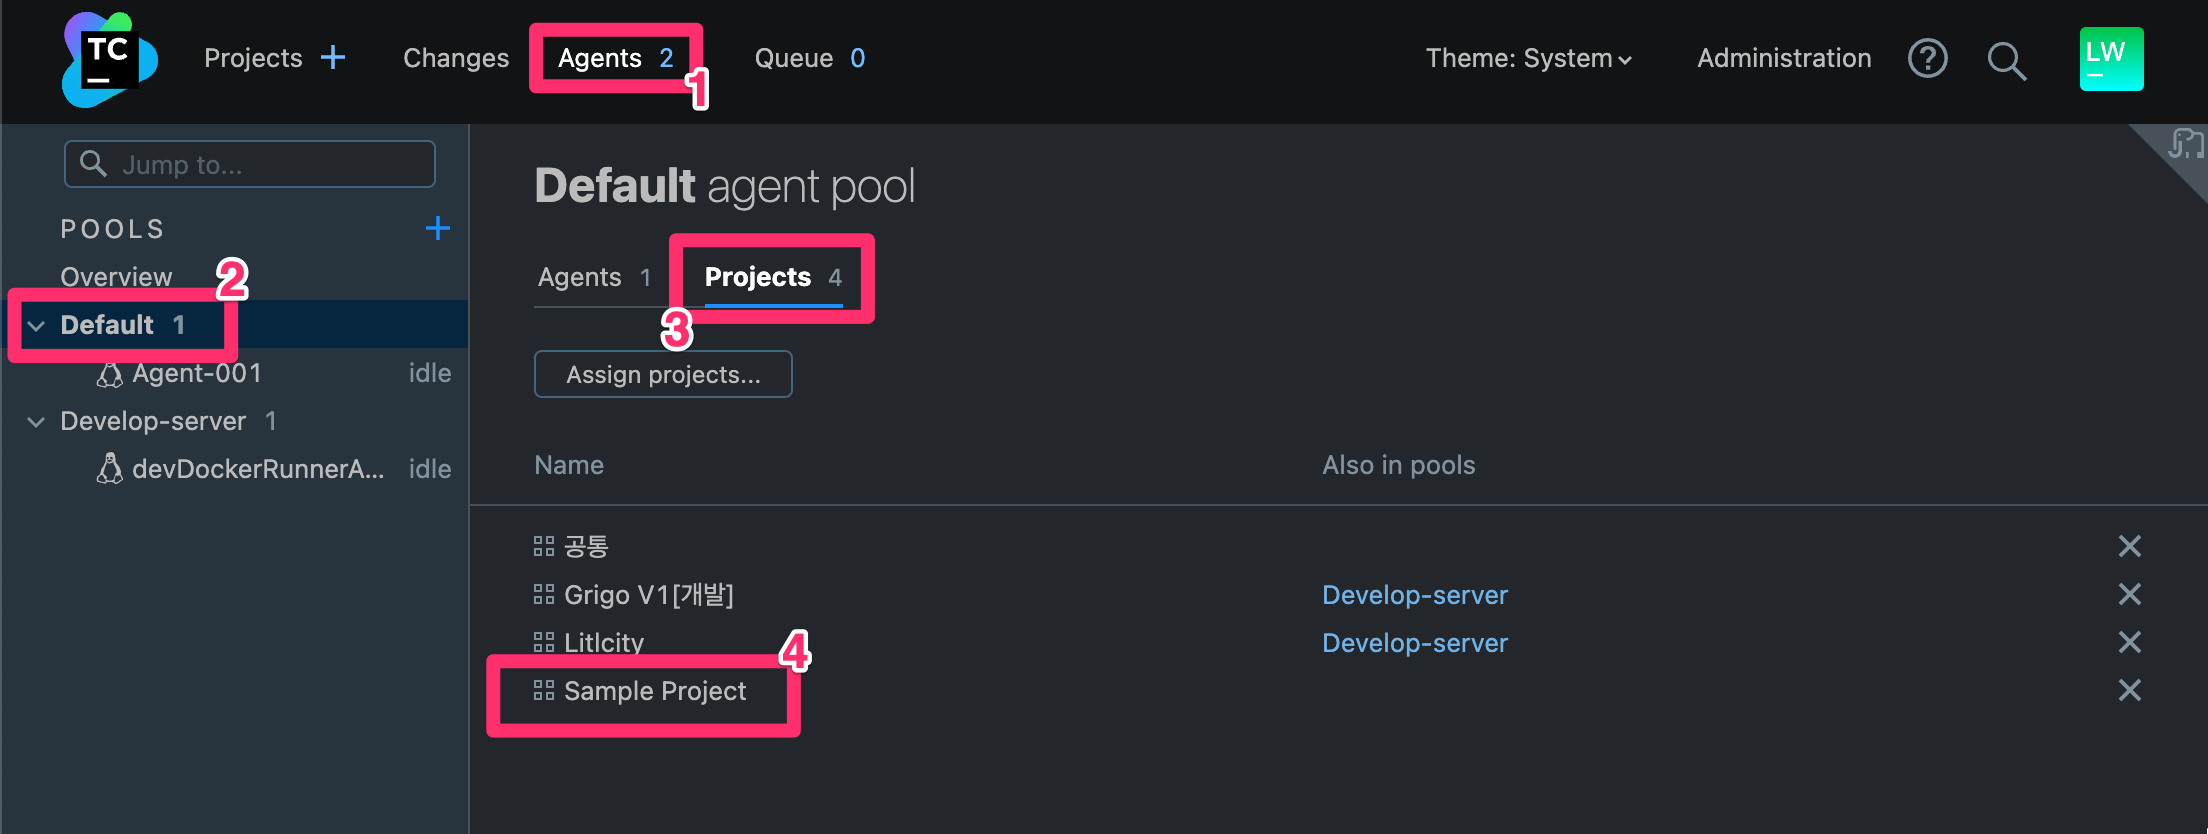Click the plus icon next to Projects
This screenshot has height=834, width=2208.
tap(333, 57)
